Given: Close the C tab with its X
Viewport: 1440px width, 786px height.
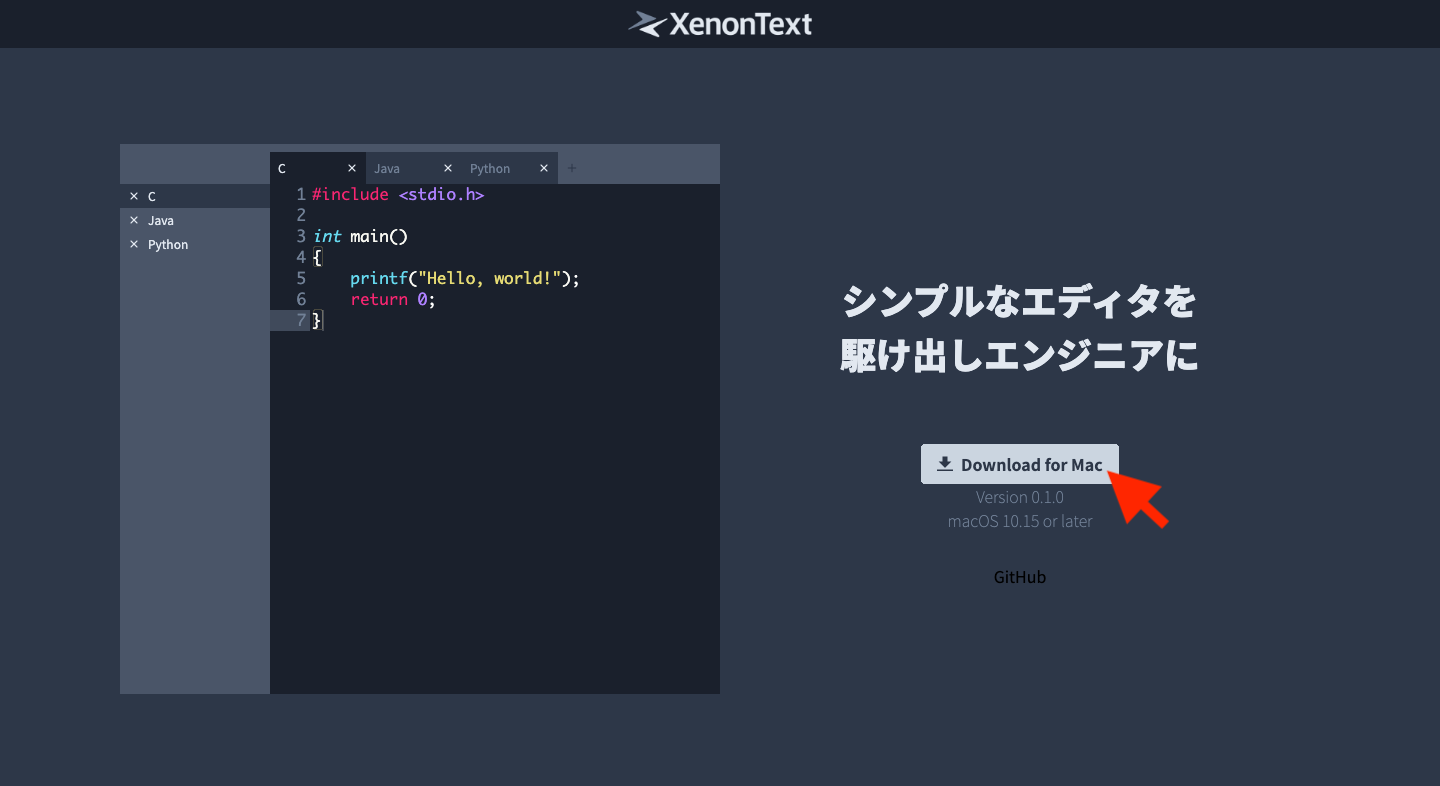Looking at the screenshot, I should coord(352,168).
